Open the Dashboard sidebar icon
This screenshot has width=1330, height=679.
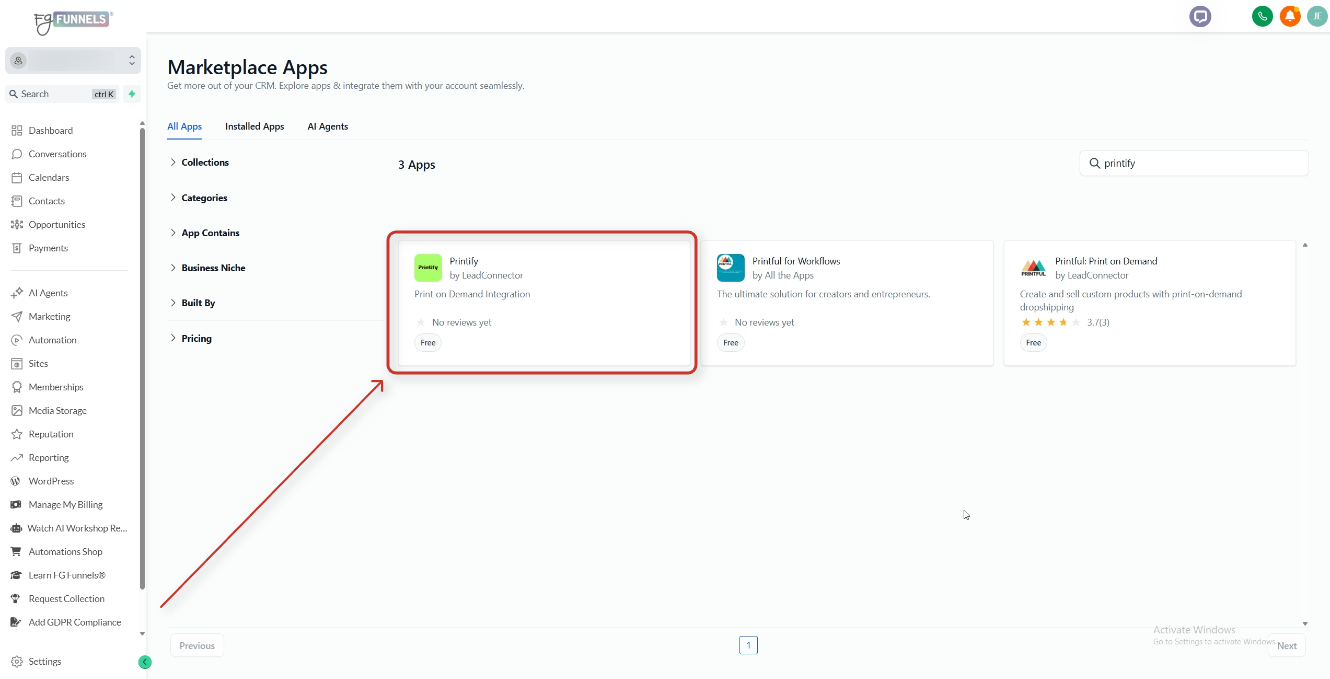pyautogui.click(x=17, y=131)
